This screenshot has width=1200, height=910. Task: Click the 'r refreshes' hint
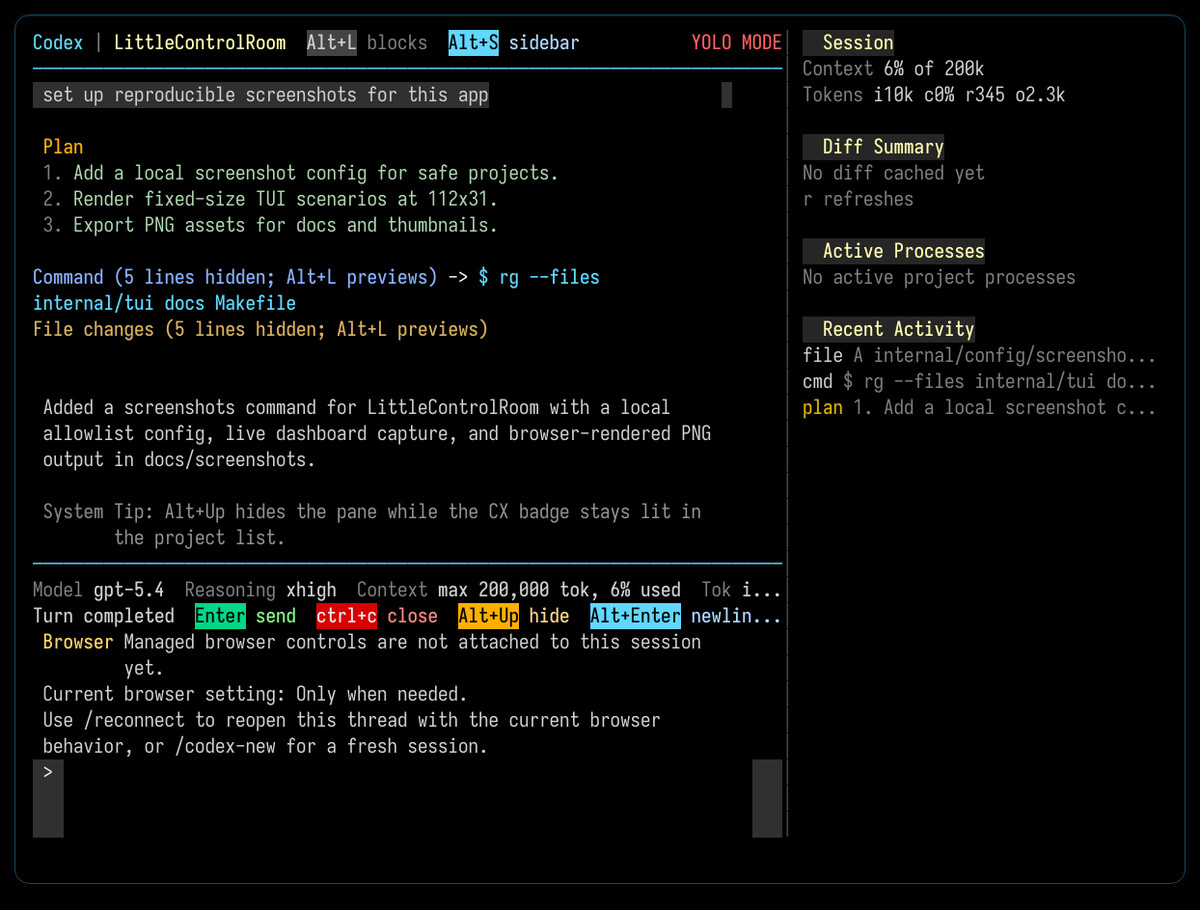point(858,199)
